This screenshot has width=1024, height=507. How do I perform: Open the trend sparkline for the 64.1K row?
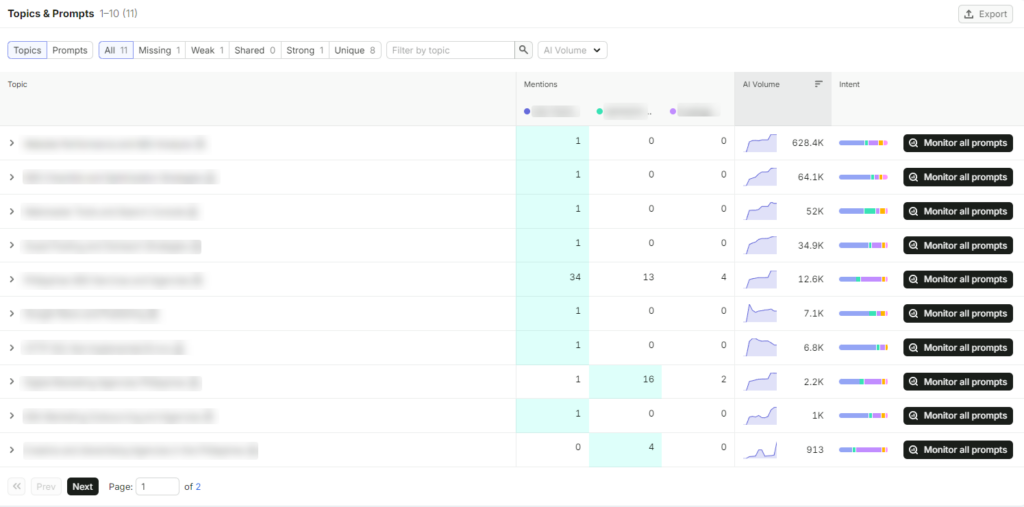(761, 177)
